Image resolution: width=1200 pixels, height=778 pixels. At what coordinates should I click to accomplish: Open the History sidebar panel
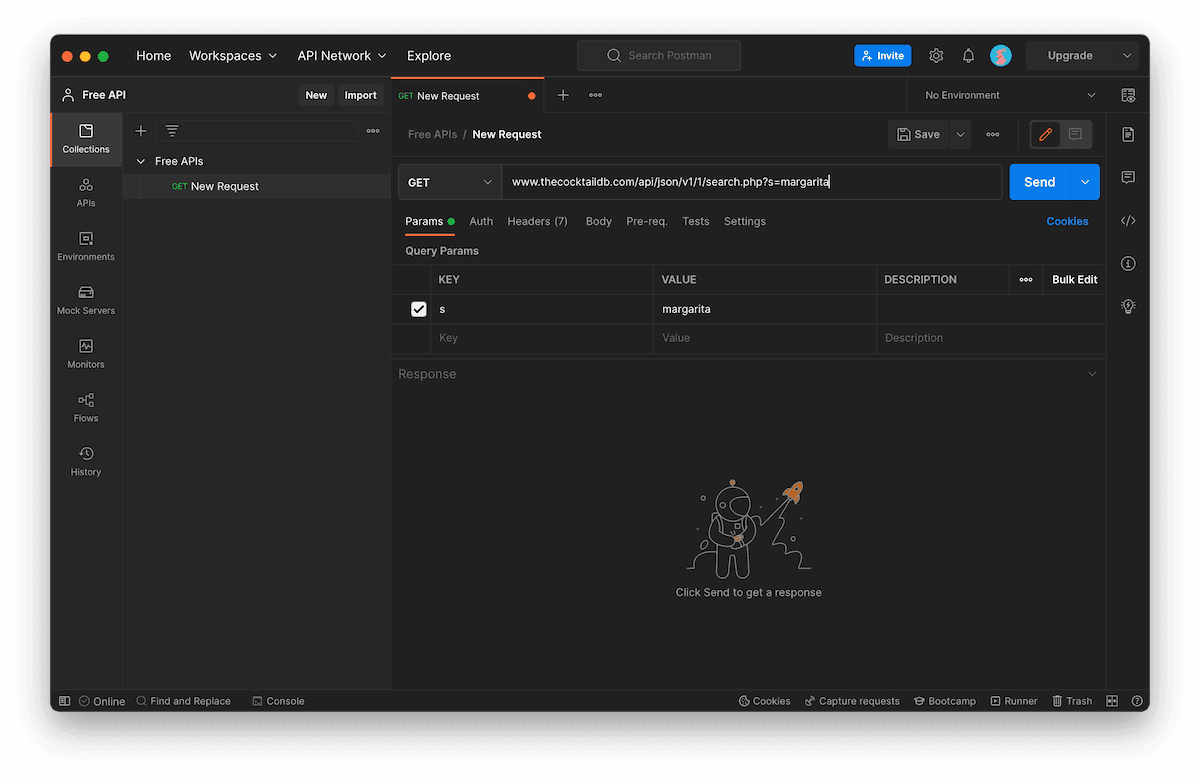coord(86,462)
